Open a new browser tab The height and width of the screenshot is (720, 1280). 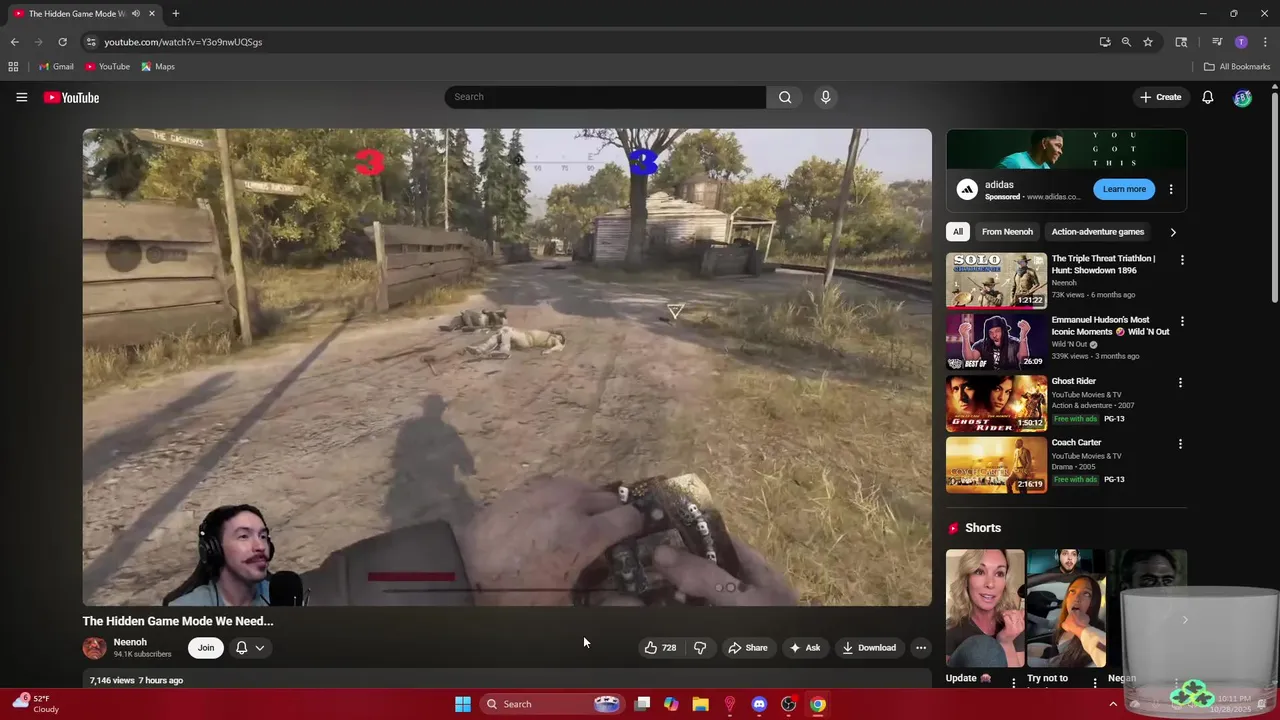click(x=175, y=14)
